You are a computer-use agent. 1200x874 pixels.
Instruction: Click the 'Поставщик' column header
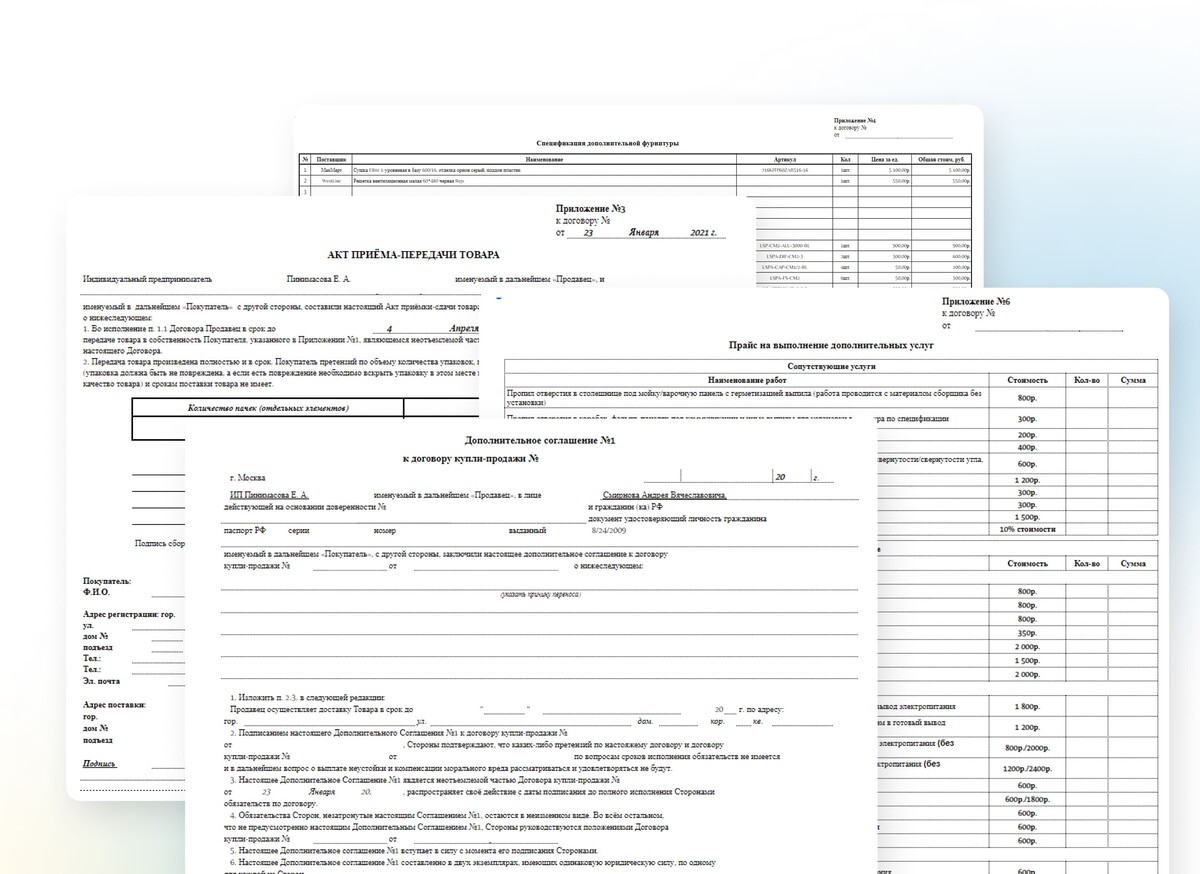coord(331,160)
